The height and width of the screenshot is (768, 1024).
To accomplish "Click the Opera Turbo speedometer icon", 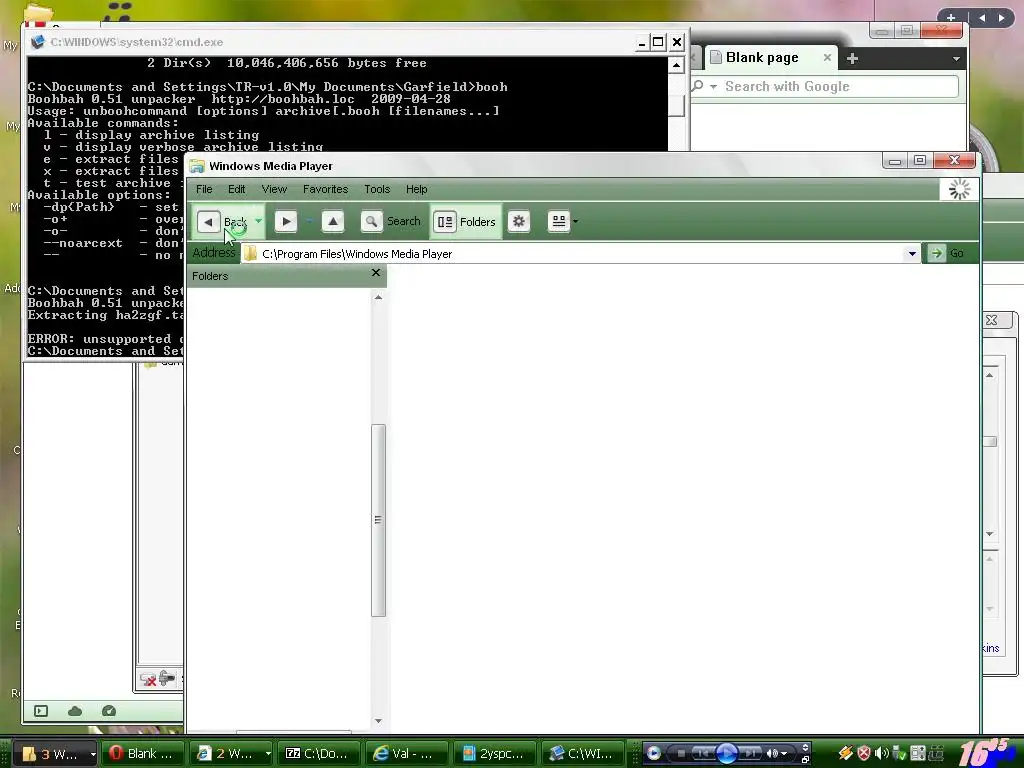I will 109,711.
